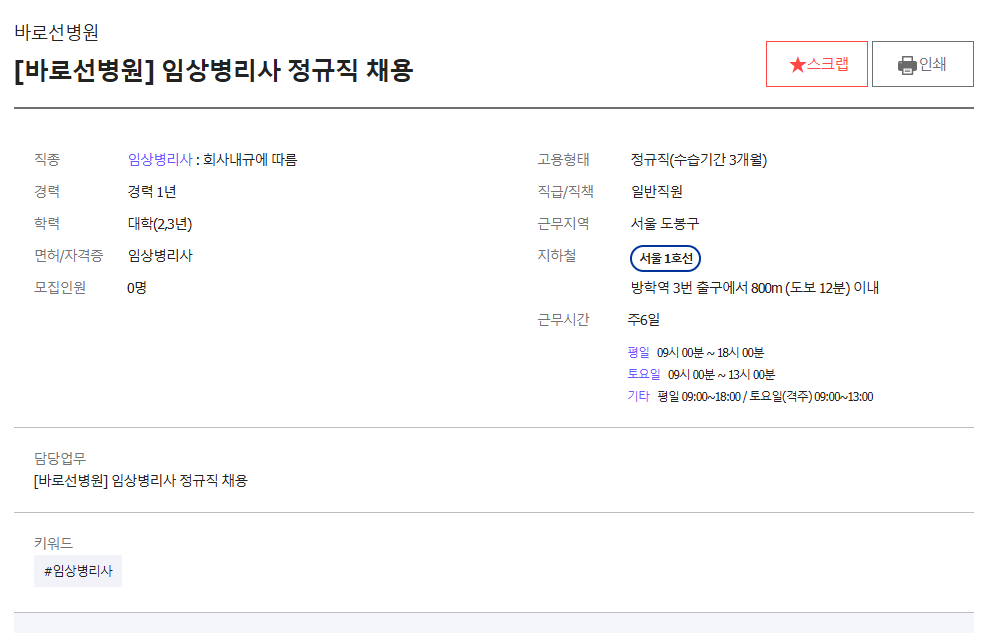Select the 서울 1호선 subway badge
This screenshot has height=633, width=990.
tap(666, 258)
